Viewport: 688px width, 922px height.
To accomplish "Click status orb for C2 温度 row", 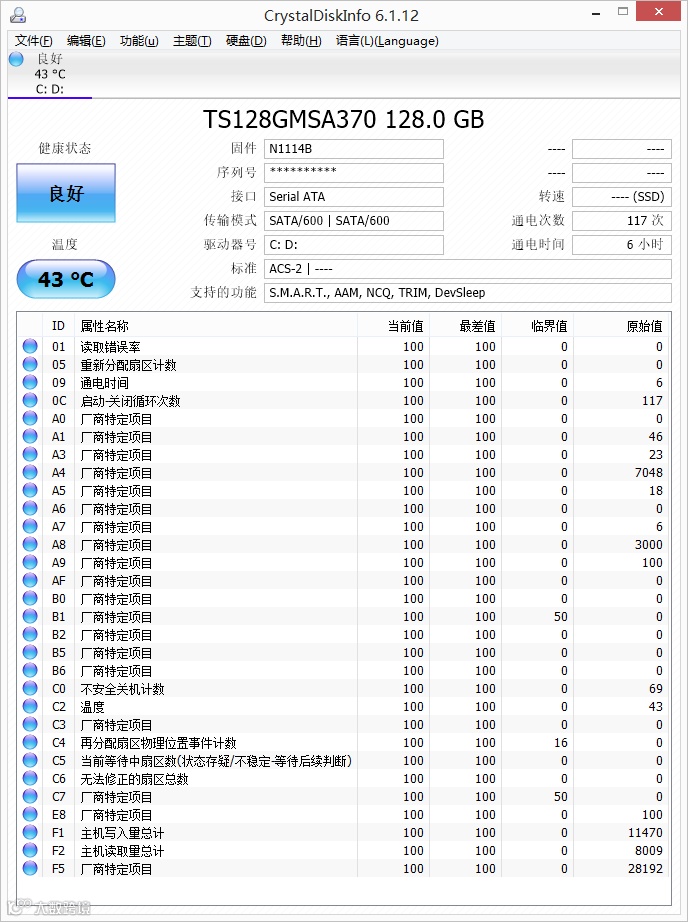I will tap(30, 706).
